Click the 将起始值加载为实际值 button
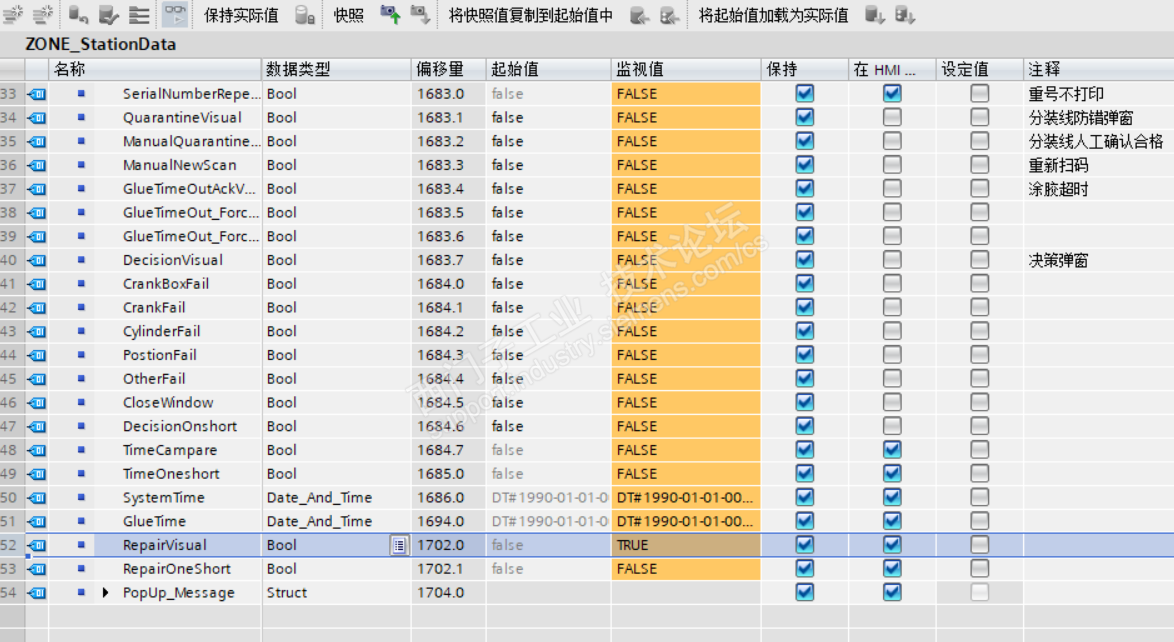This screenshot has height=642, width=1174. (x=773, y=15)
